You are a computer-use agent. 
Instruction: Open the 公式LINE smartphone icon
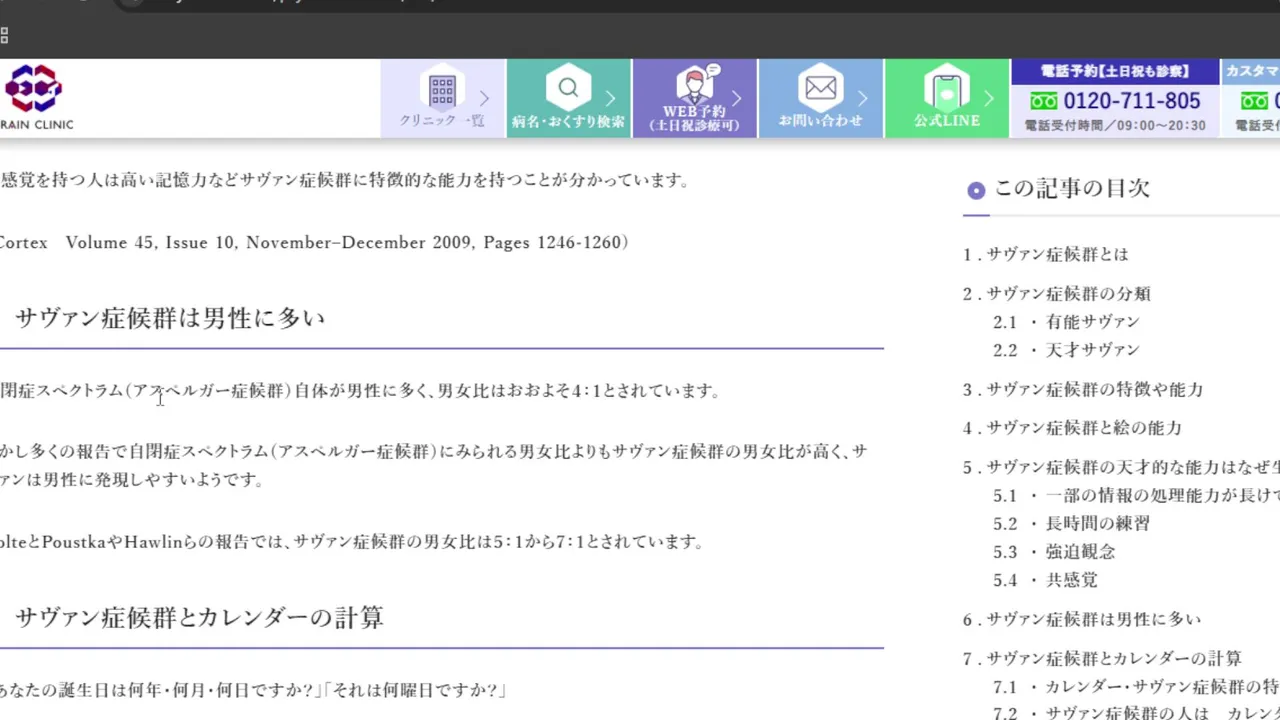tap(947, 89)
